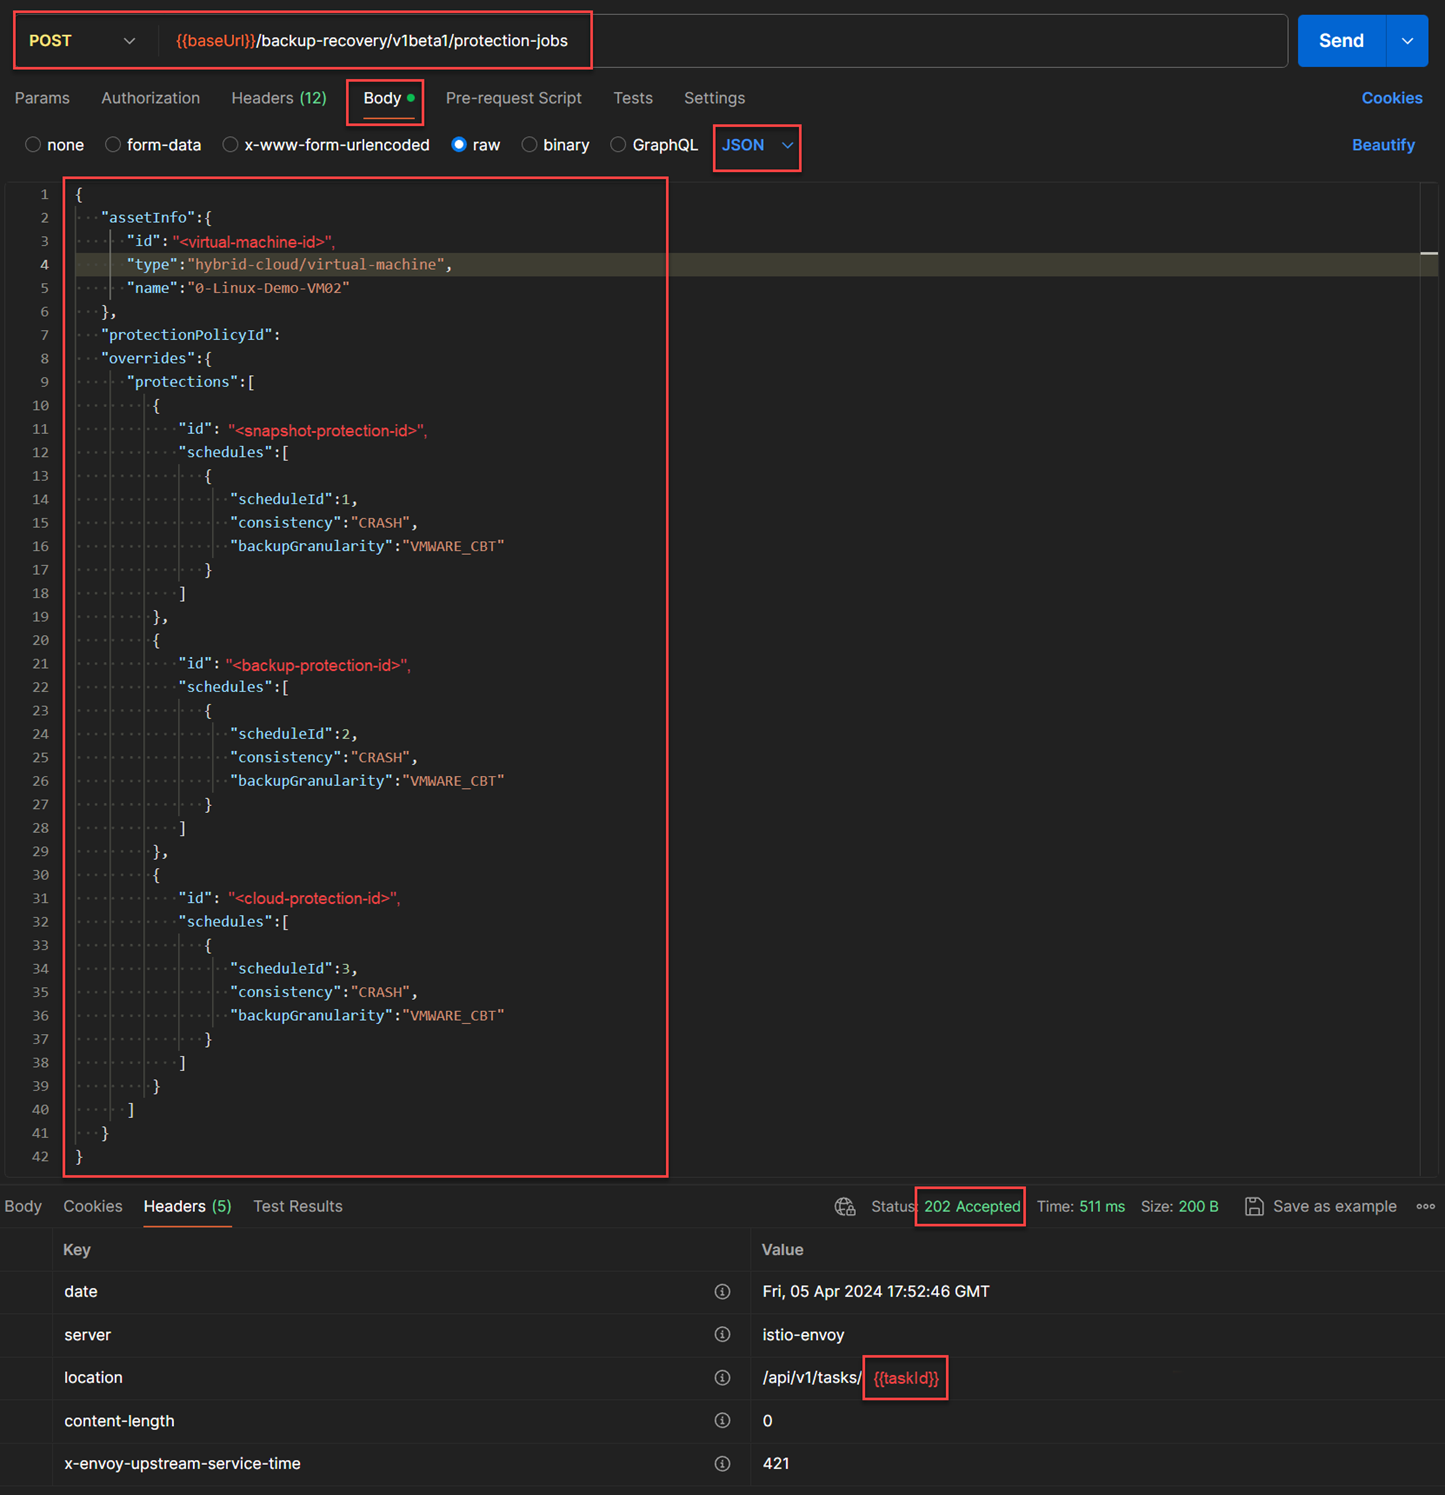Click the "hybrid-cloud/virtual-machine" type value
Image resolution: width=1445 pixels, height=1495 pixels.
[x=316, y=265]
